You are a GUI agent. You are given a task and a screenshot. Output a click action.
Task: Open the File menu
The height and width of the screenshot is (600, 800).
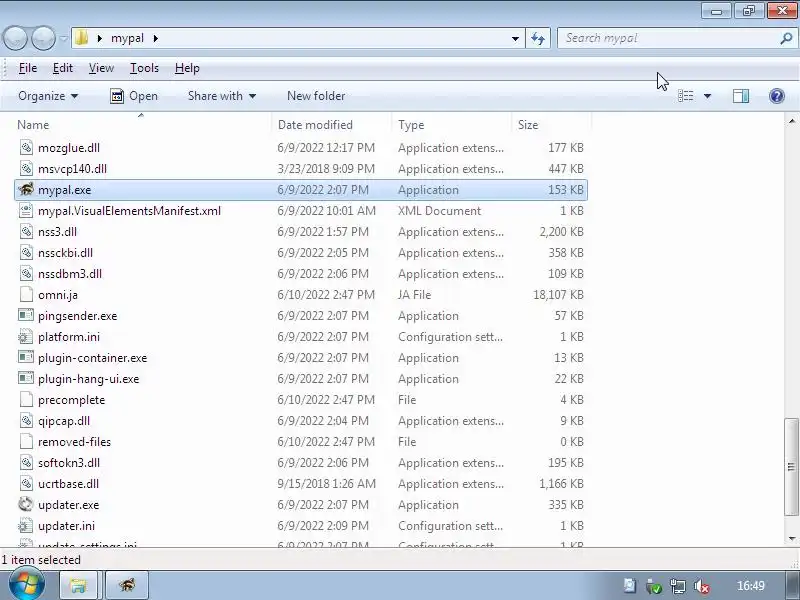(x=28, y=68)
